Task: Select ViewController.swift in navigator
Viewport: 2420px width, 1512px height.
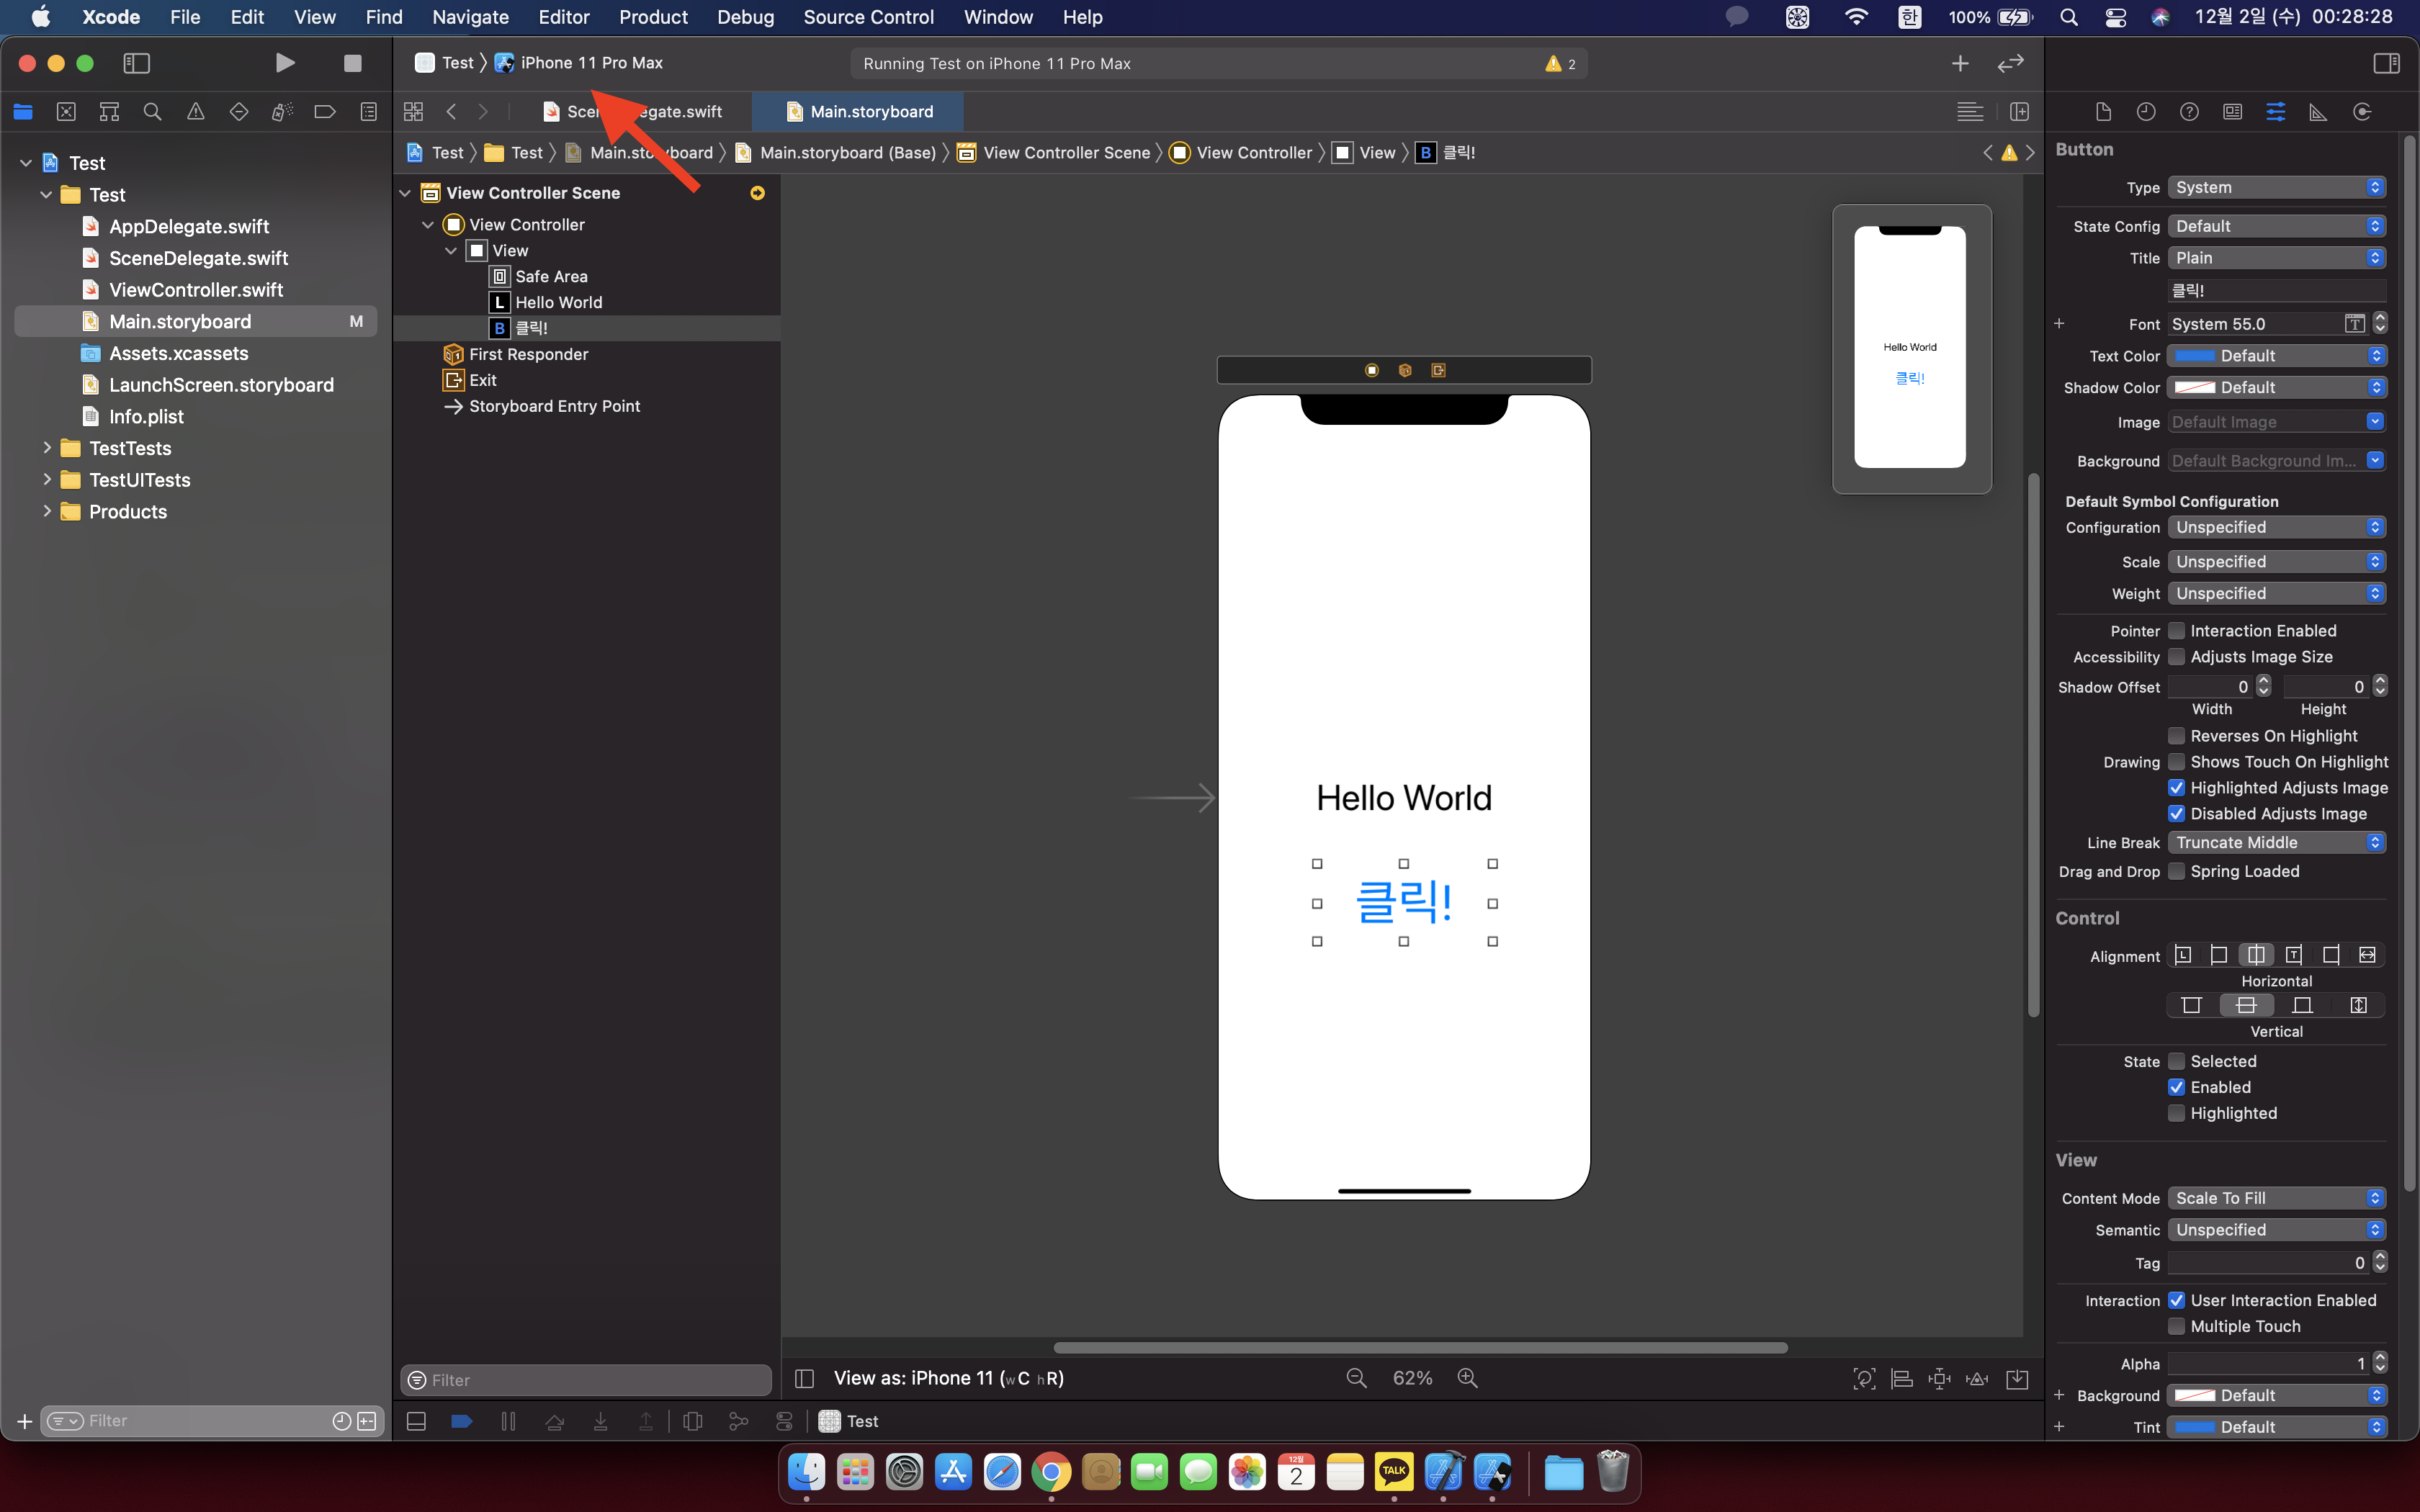Action: (196, 290)
